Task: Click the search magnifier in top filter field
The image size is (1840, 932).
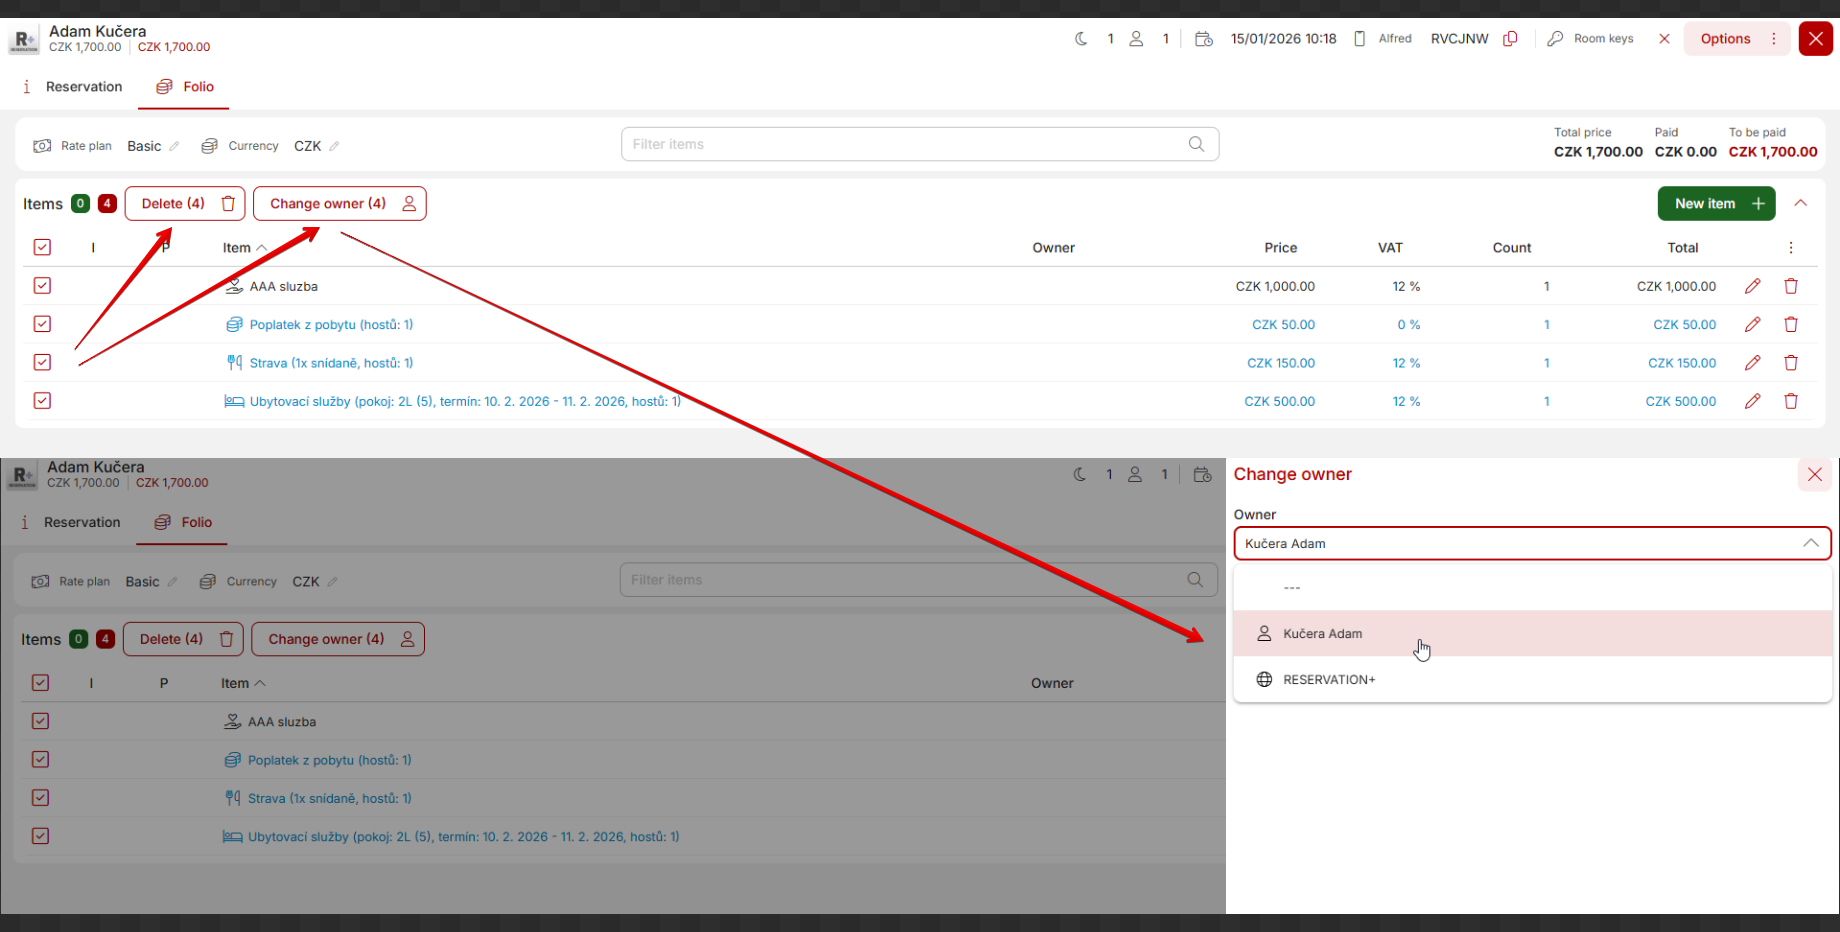Action: coord(1196,144)
